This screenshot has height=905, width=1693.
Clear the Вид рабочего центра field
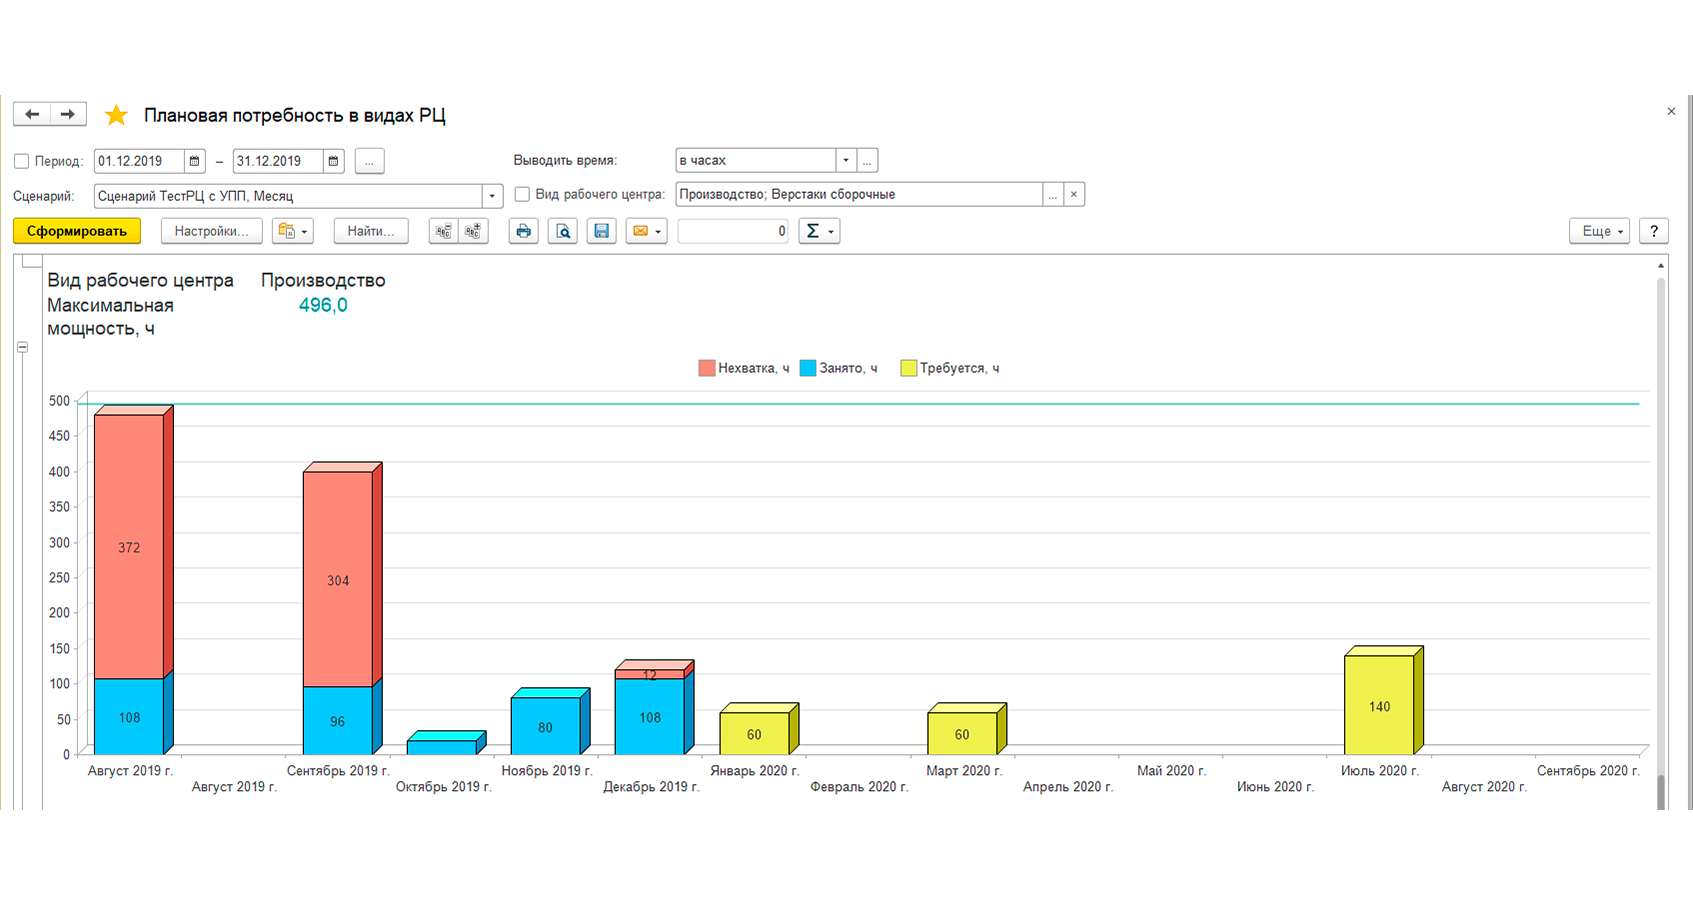[x=1074, y=194]
